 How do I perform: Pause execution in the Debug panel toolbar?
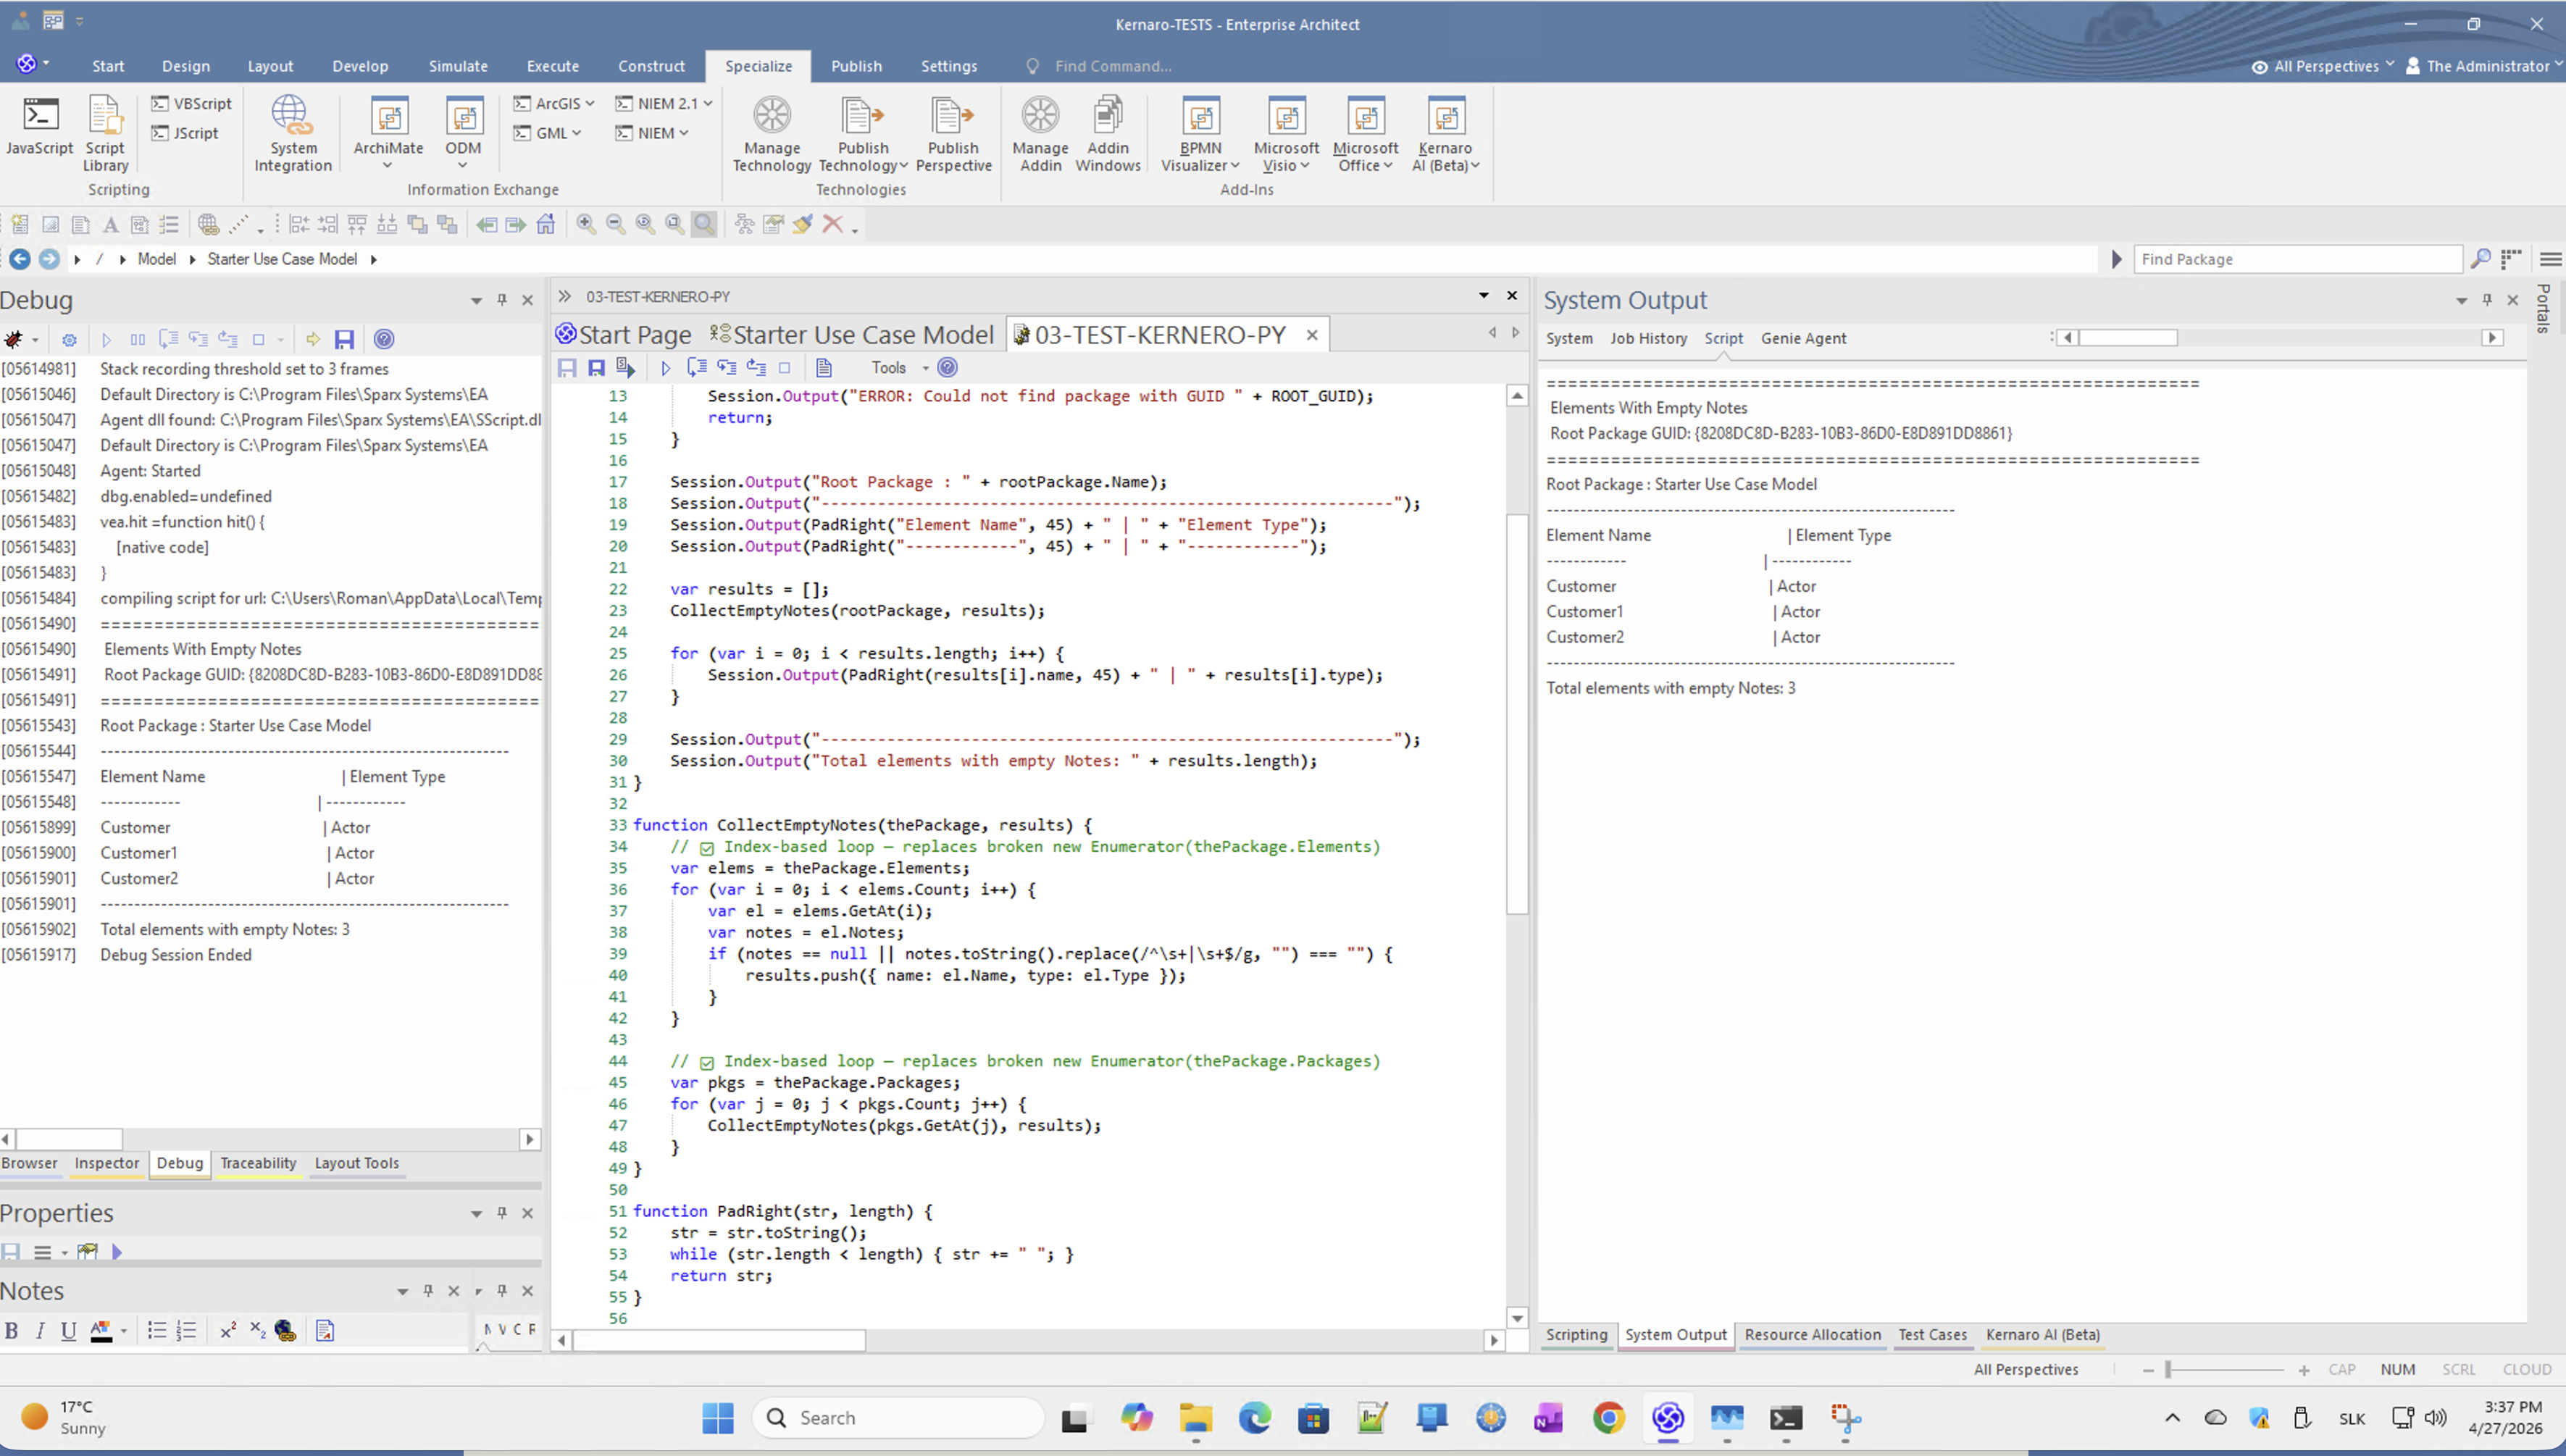[x=138, y=340]
